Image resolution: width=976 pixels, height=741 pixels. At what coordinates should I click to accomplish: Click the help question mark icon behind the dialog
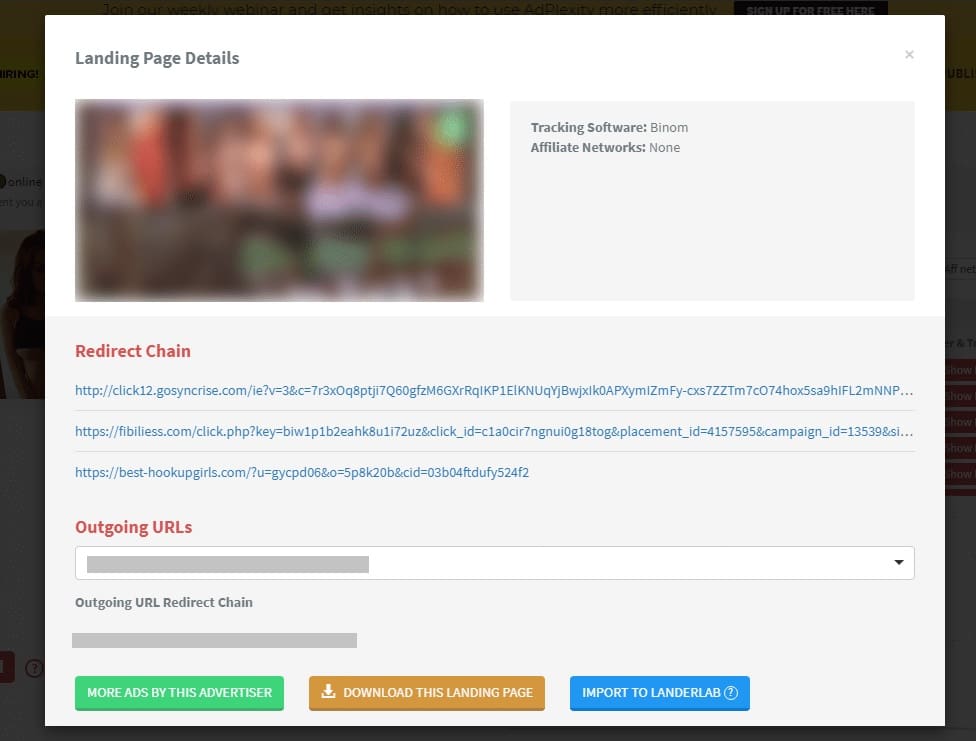(x=34, y=668)
